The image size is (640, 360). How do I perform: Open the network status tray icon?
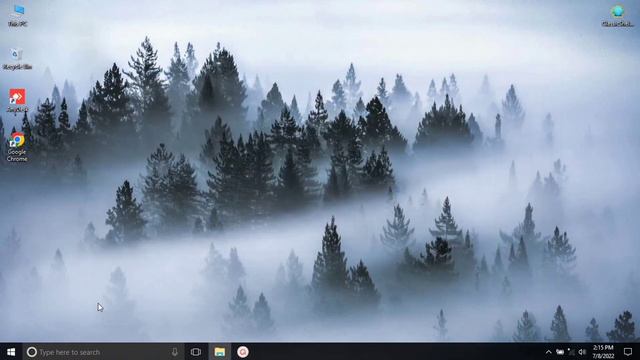(571, 352)
